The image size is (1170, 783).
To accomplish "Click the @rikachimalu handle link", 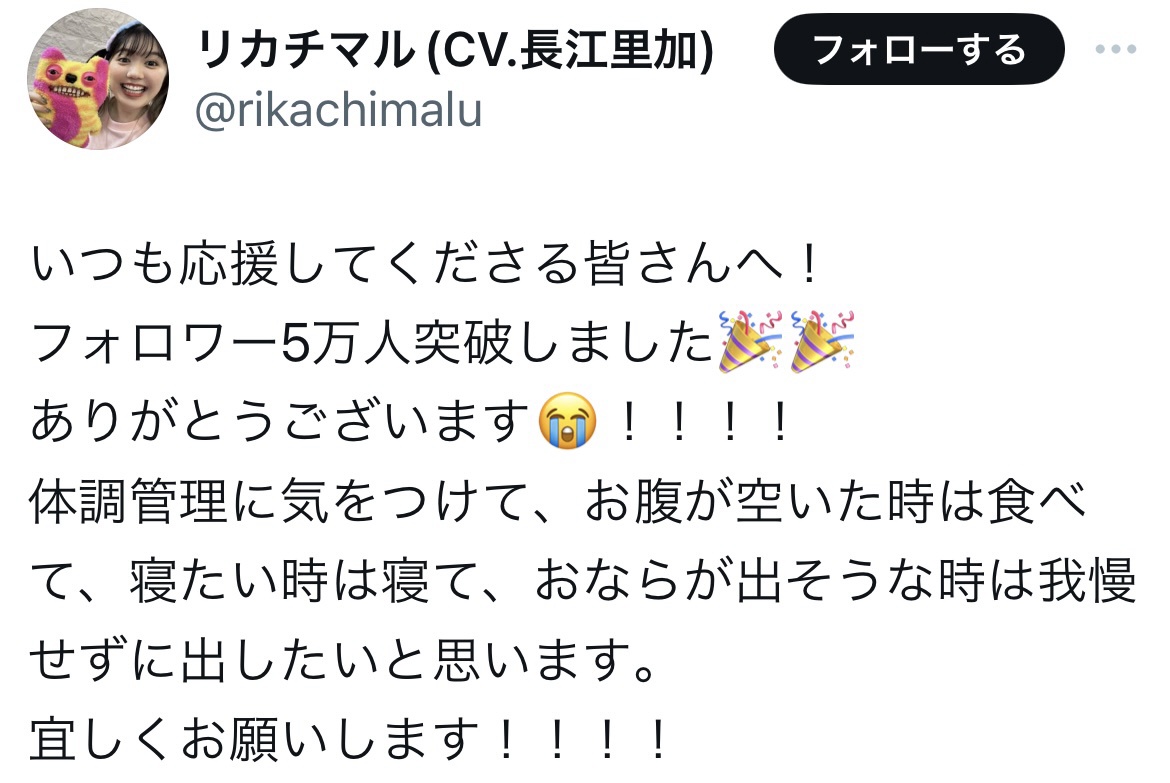I will (x=338, y=110).
